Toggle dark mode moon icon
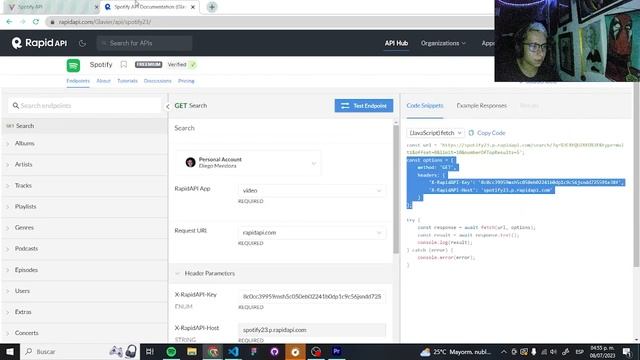 pos(82,43)
